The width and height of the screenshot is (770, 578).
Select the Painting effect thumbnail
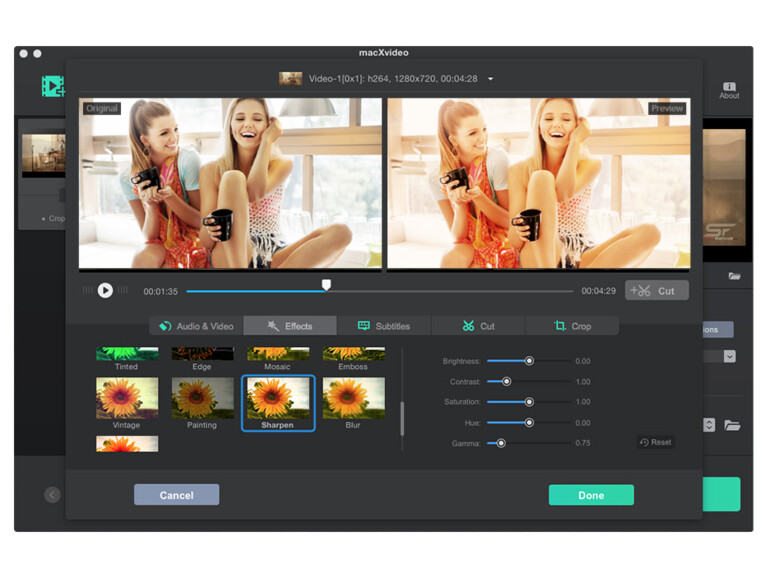[202, 398]
